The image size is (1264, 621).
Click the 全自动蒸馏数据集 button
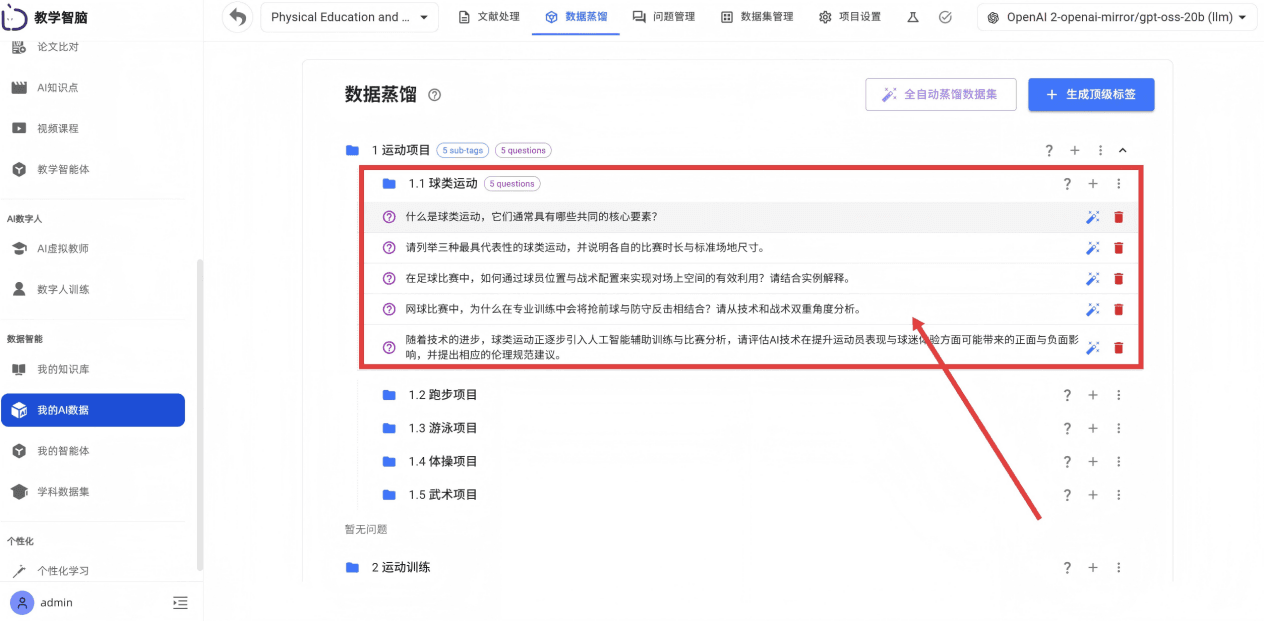(941, 94)
